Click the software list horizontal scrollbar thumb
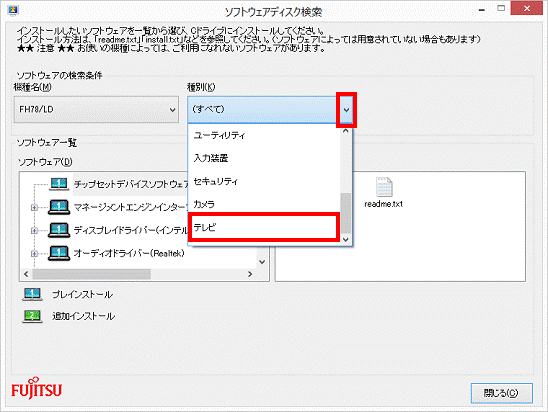The width and height of the screenshot is (548, 412). (x=92, y=274)
